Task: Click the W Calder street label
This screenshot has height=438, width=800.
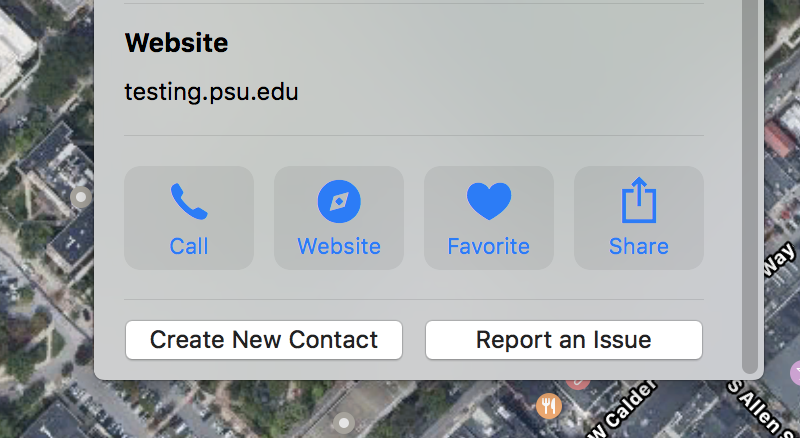Action: [623, 411]
